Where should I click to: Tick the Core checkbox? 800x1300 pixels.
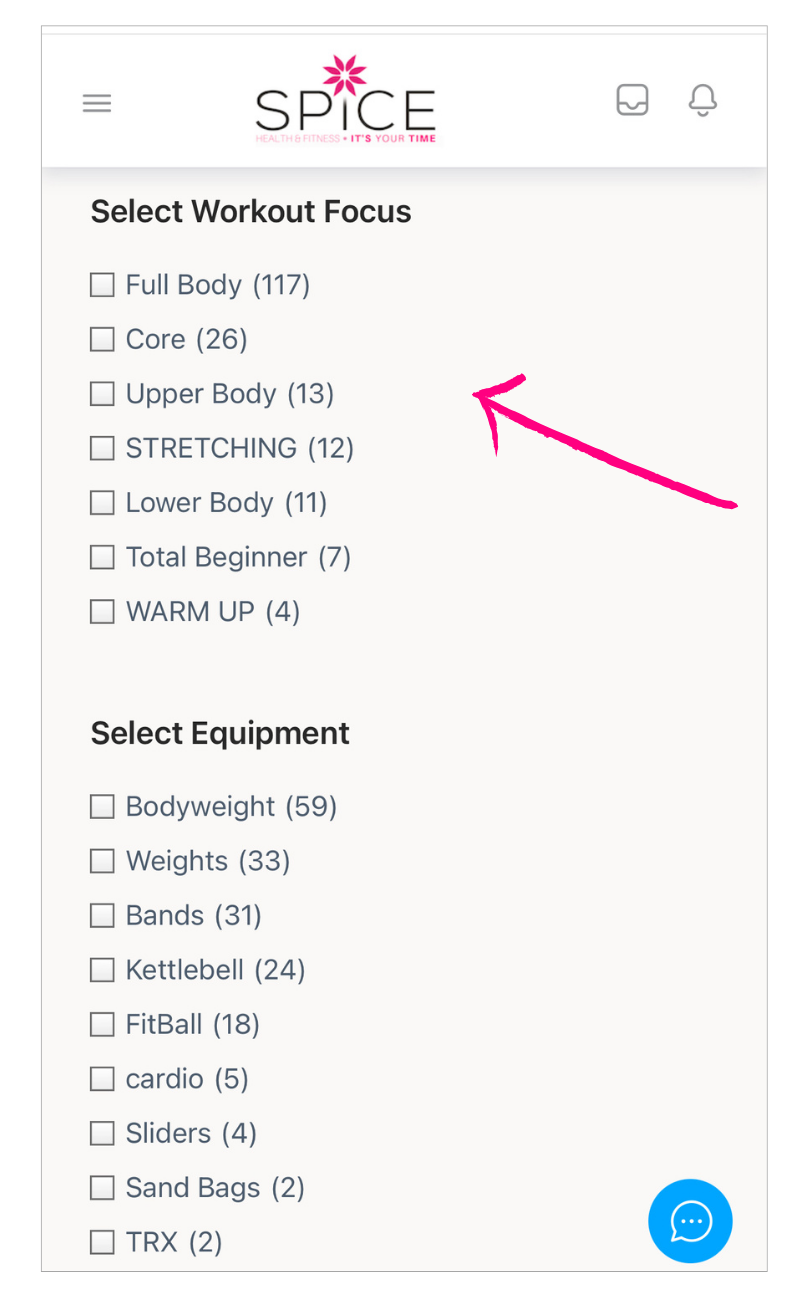tap(102, 340)
